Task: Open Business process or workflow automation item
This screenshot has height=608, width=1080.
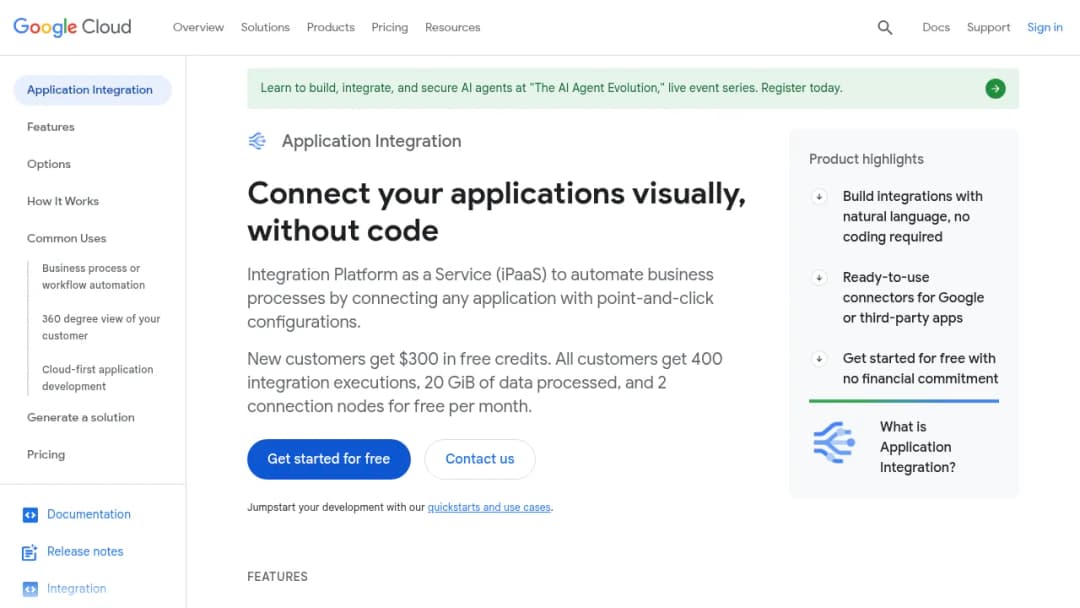Action: coord(94,277)
